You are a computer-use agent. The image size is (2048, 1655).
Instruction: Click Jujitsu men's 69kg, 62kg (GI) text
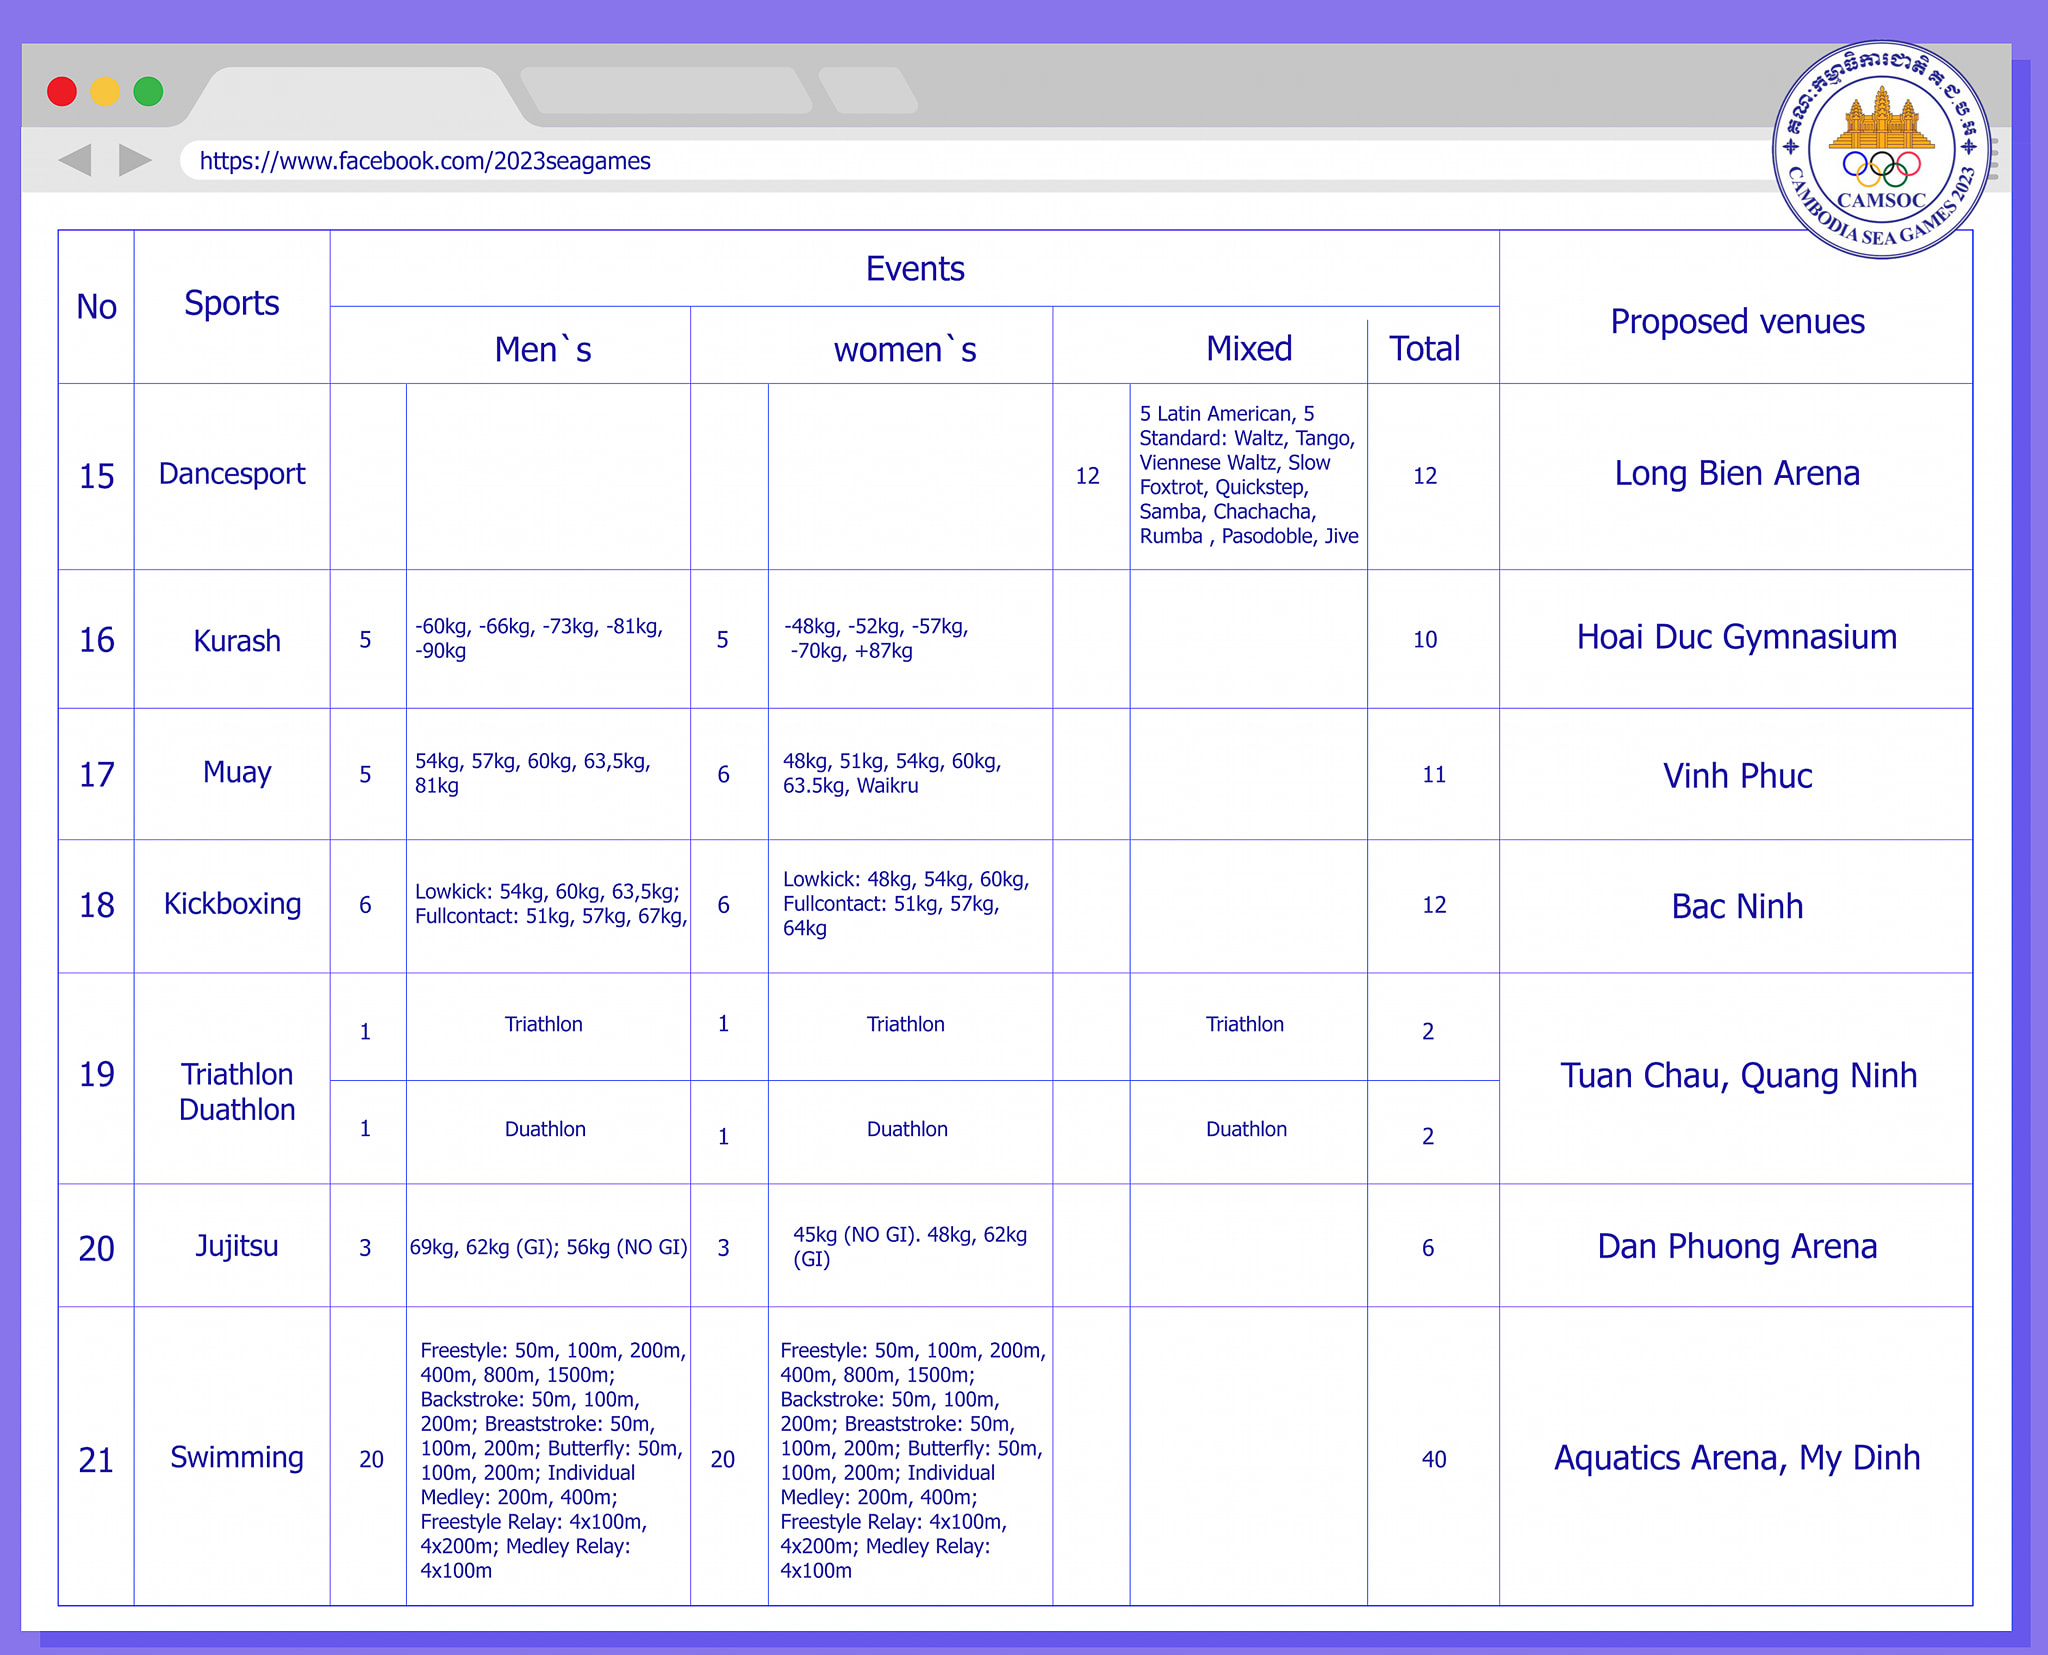coord(548,1247)
